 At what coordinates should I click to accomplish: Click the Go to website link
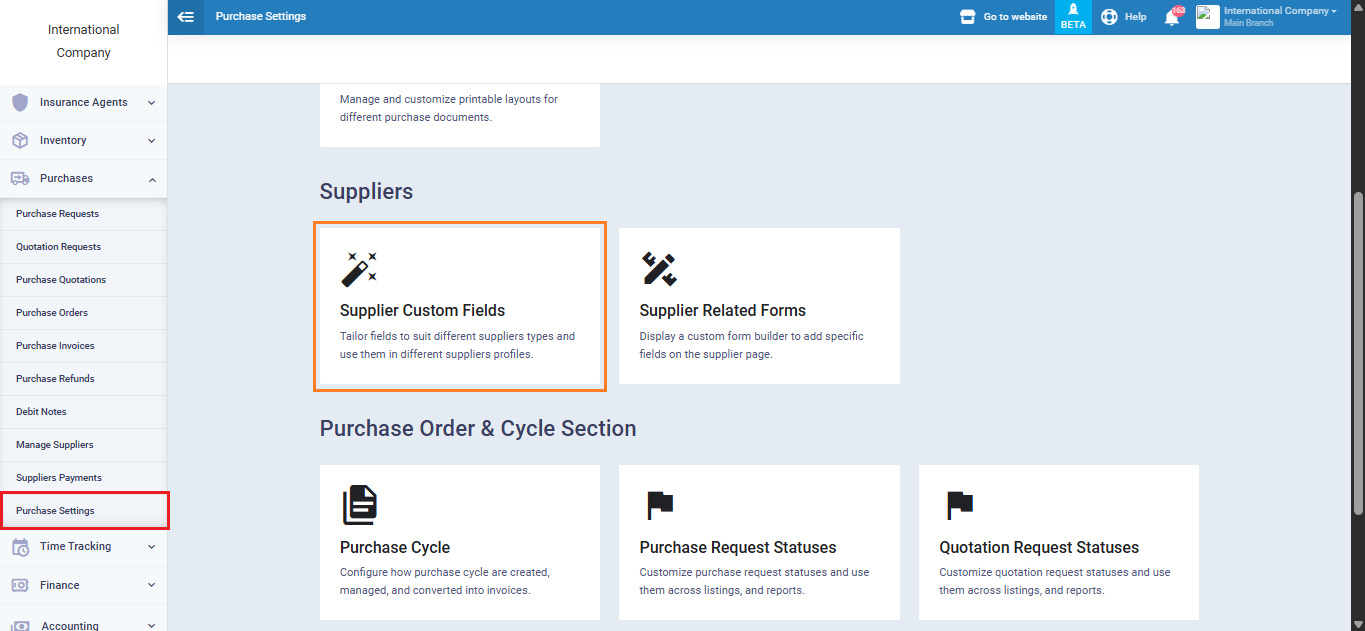coord(1003,17)
